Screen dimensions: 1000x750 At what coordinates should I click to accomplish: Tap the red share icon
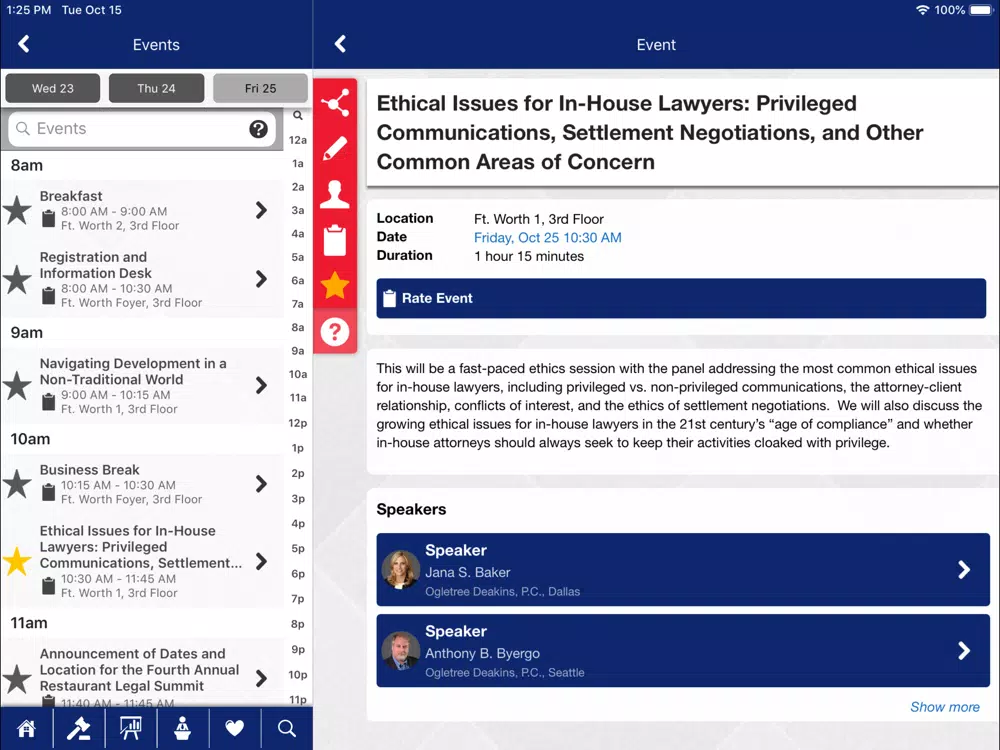click(335, 103)
